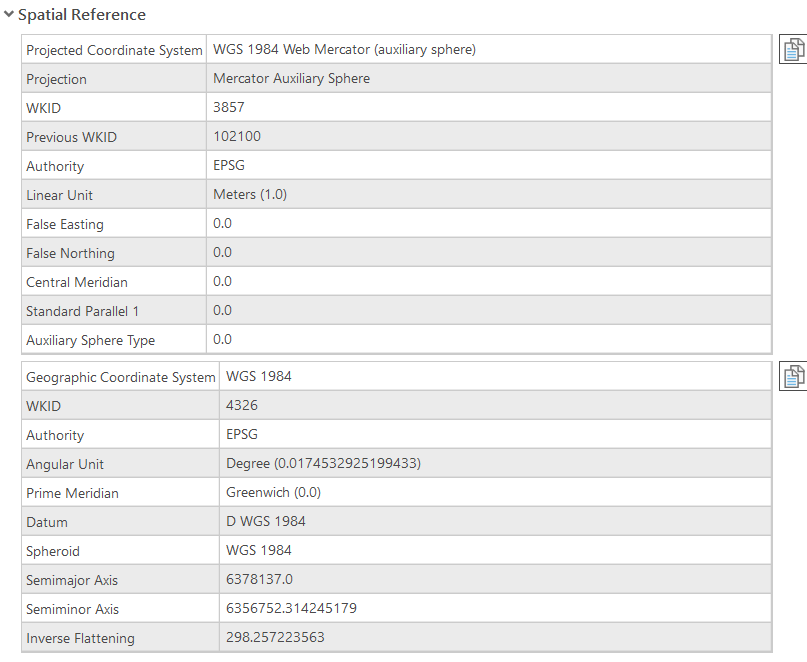Click the False Easting value cell

coord(488,223)
